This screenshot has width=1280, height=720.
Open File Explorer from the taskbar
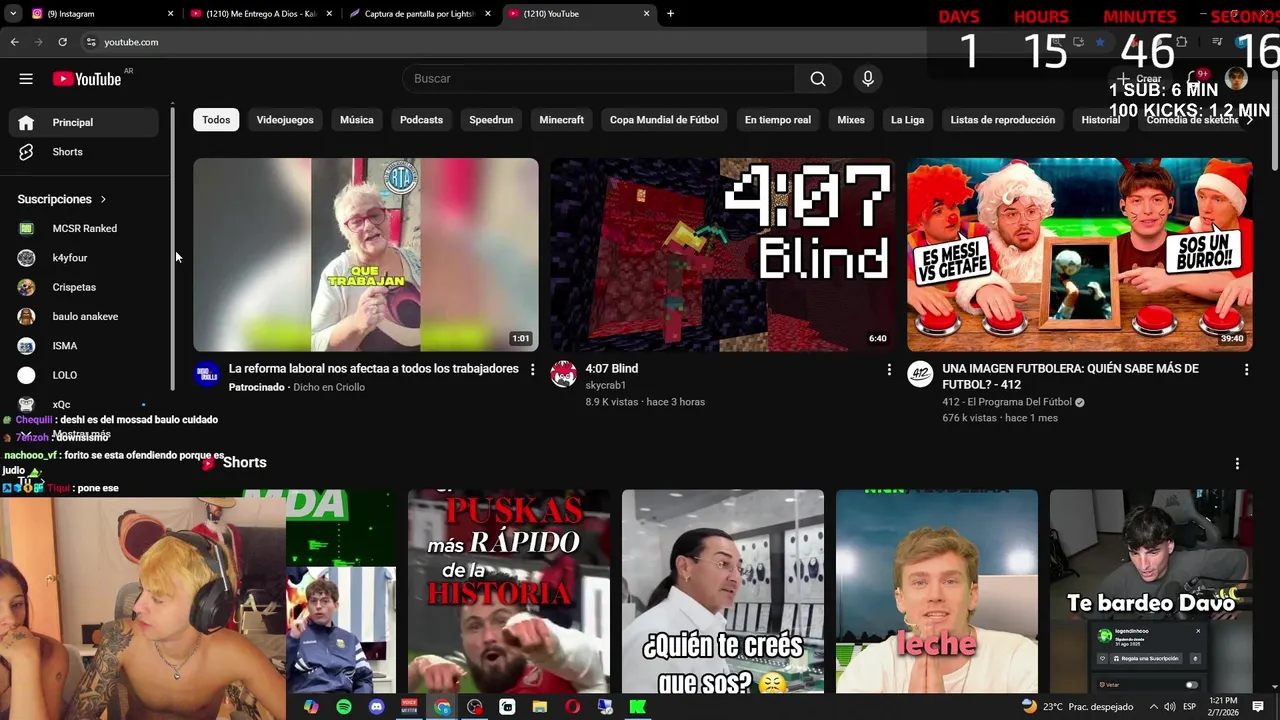tap(540, 707)
